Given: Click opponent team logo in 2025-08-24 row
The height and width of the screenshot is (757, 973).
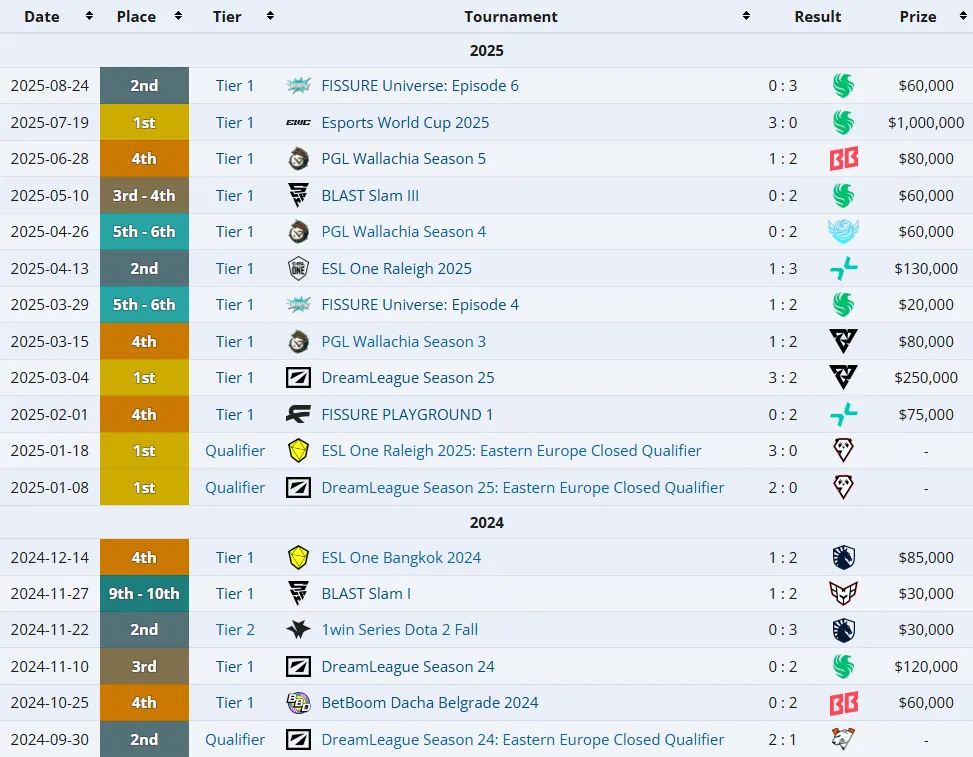Looking at the screenshot, I should tap(843, 86).
